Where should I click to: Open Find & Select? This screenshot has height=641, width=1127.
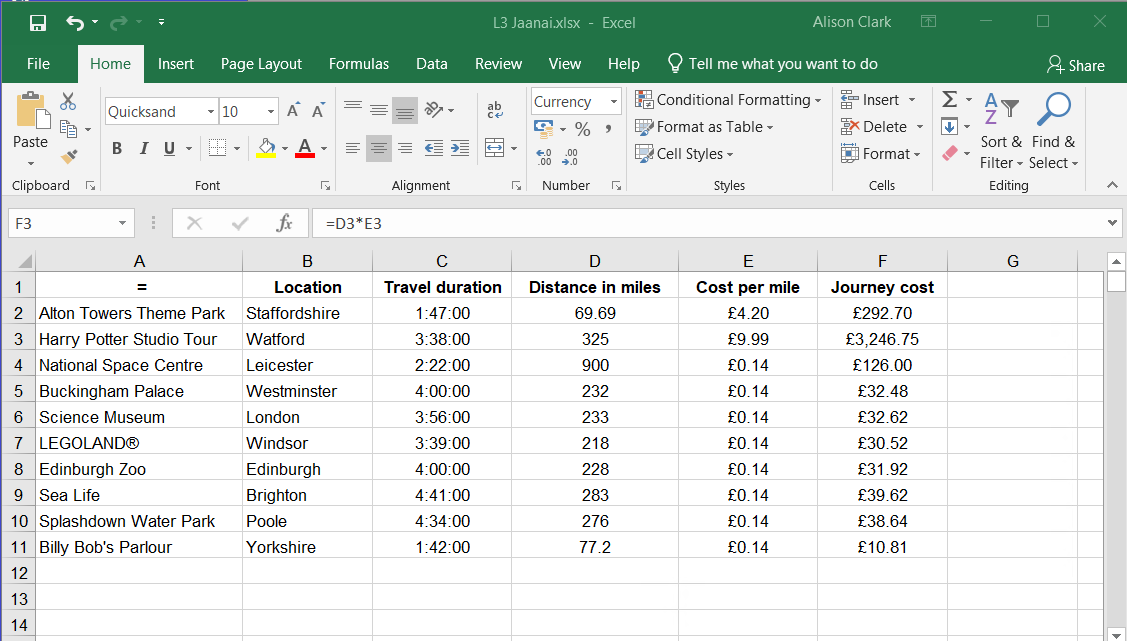click(1054, 131)
